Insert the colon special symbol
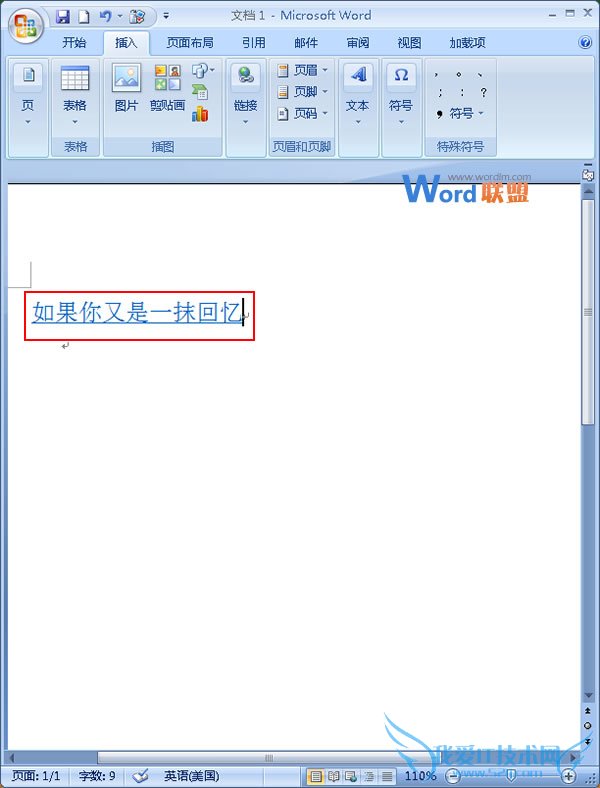Screen dimensions: 600x788 click(462, 92)
